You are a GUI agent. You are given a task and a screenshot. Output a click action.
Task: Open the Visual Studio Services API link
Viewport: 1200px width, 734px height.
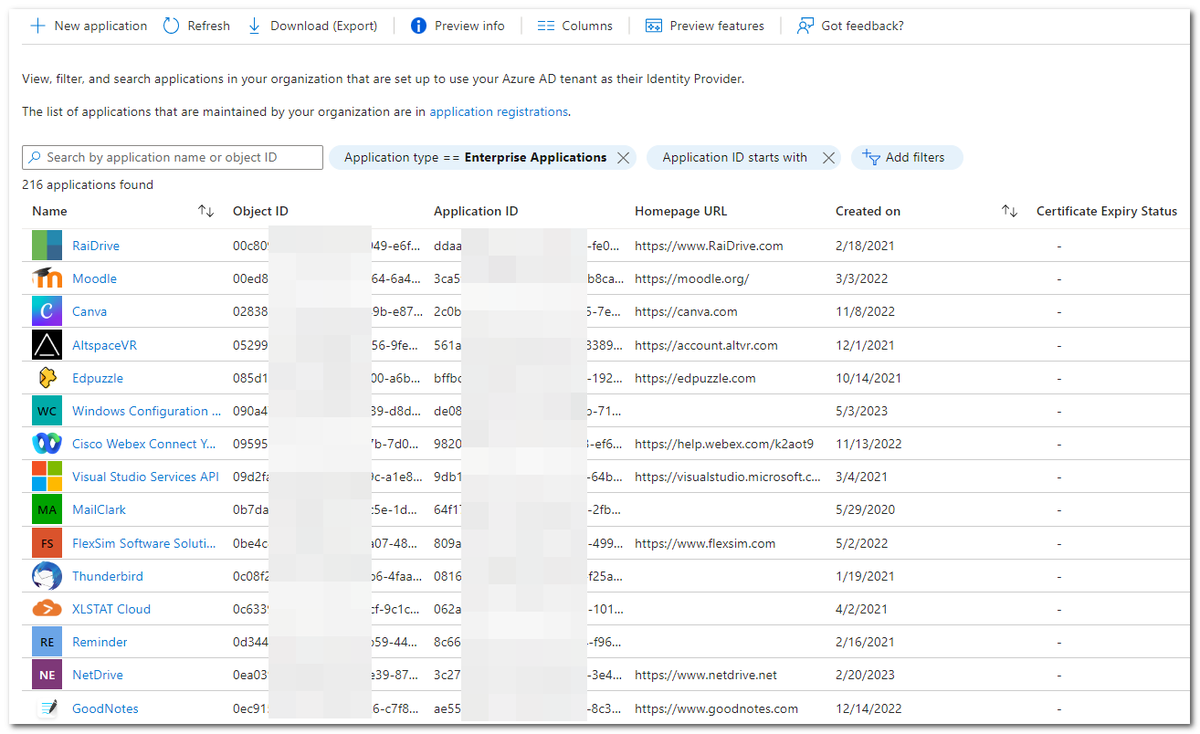coord(145,477)
